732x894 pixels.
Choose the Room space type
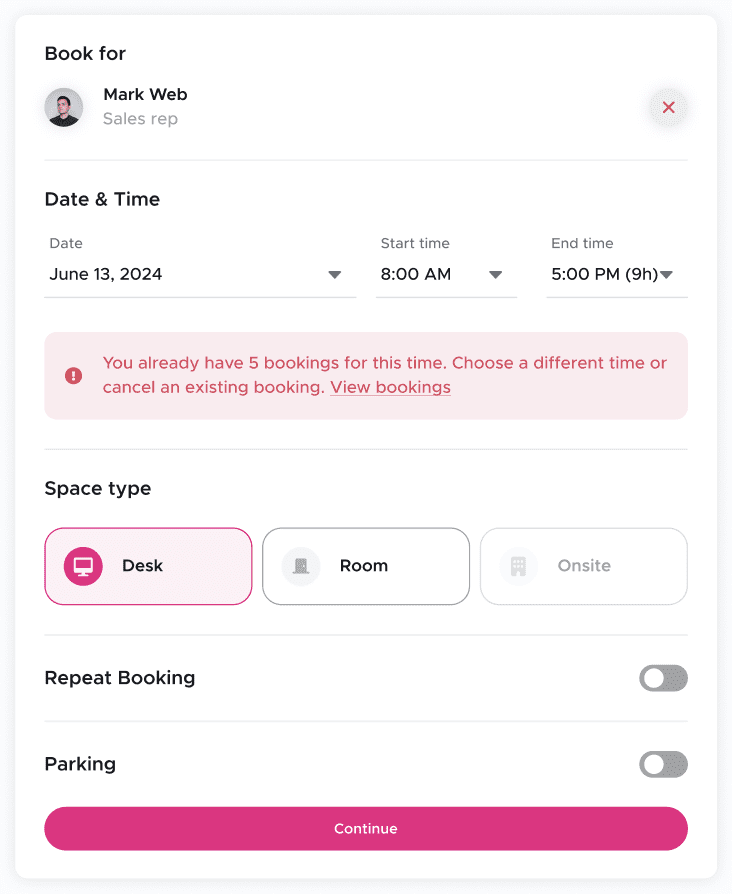tap(366, 566)
